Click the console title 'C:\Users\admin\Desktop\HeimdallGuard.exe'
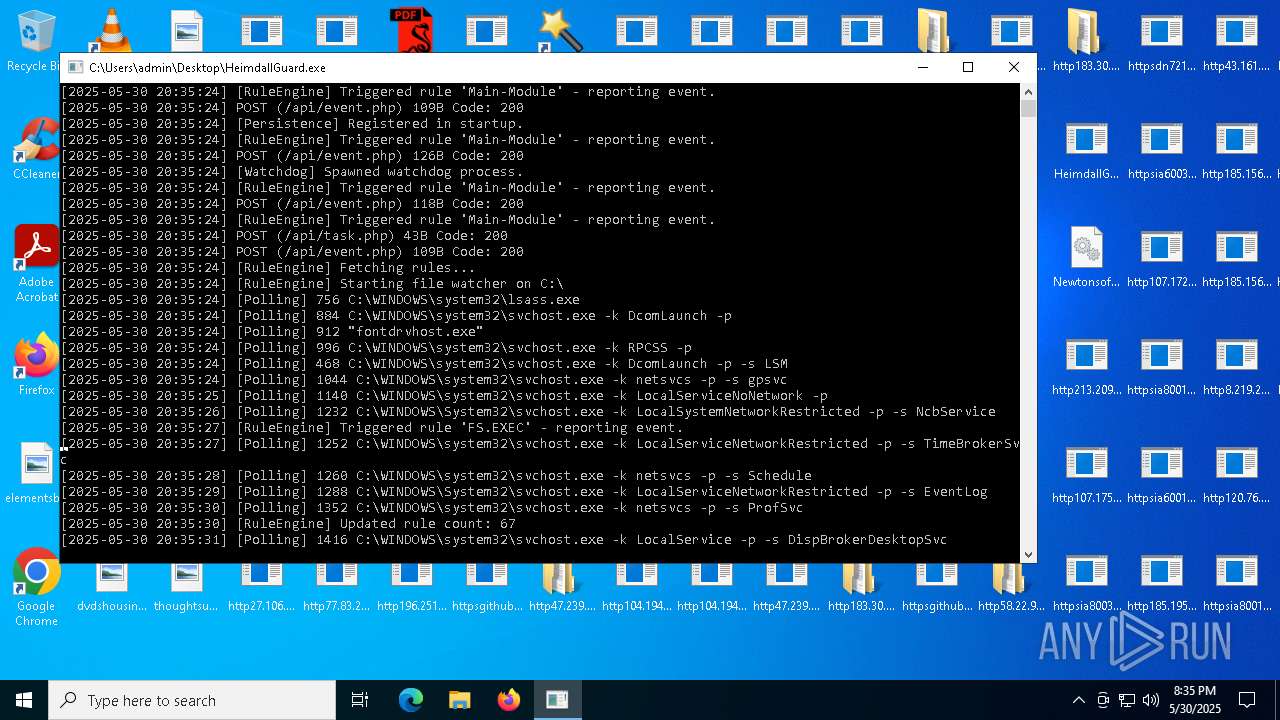This screenshot has height=720, width=1280. pyautogui.click(x=207, y=68)
